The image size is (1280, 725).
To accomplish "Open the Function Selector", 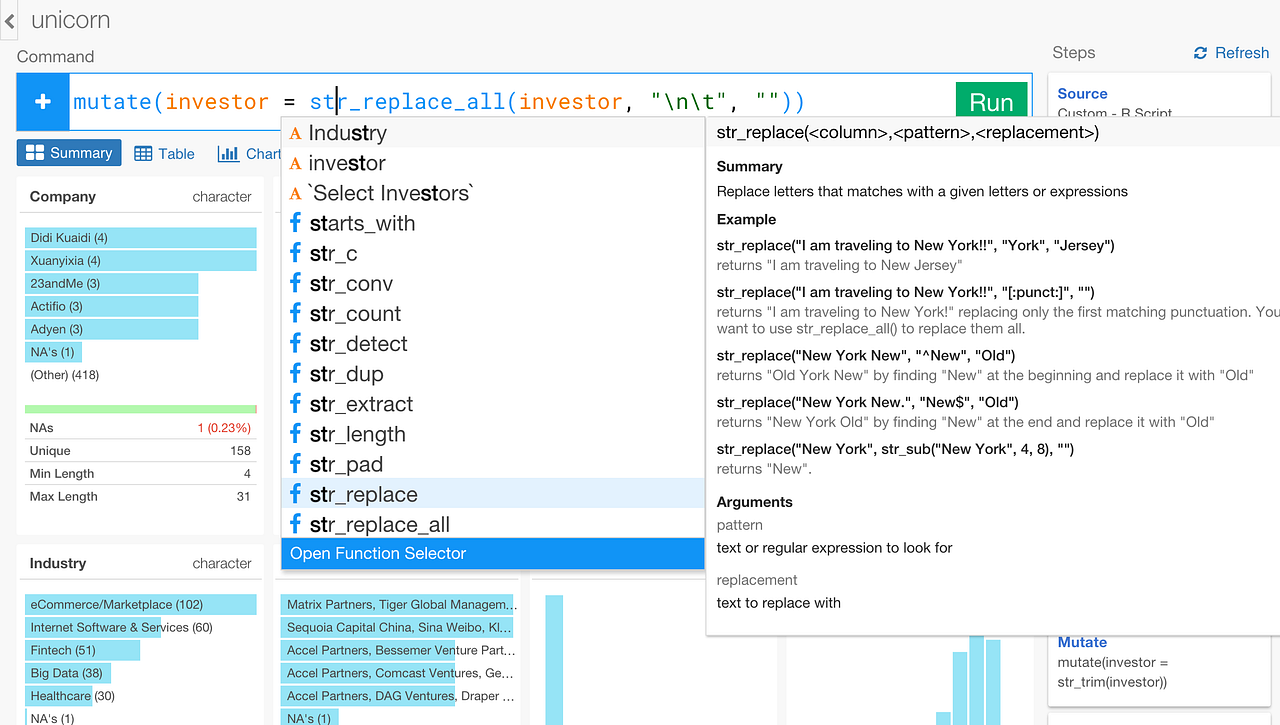I will coord(375,553).
